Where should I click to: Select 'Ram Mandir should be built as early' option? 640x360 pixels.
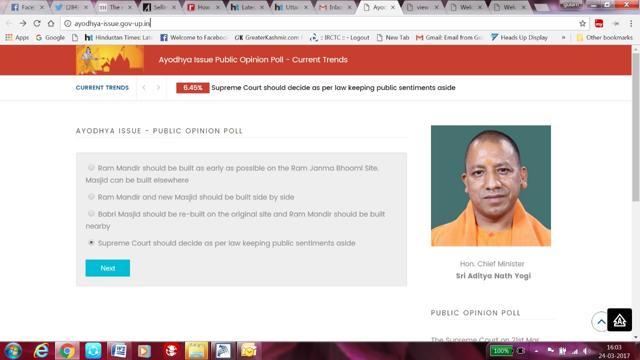click(x=91, y=167)
